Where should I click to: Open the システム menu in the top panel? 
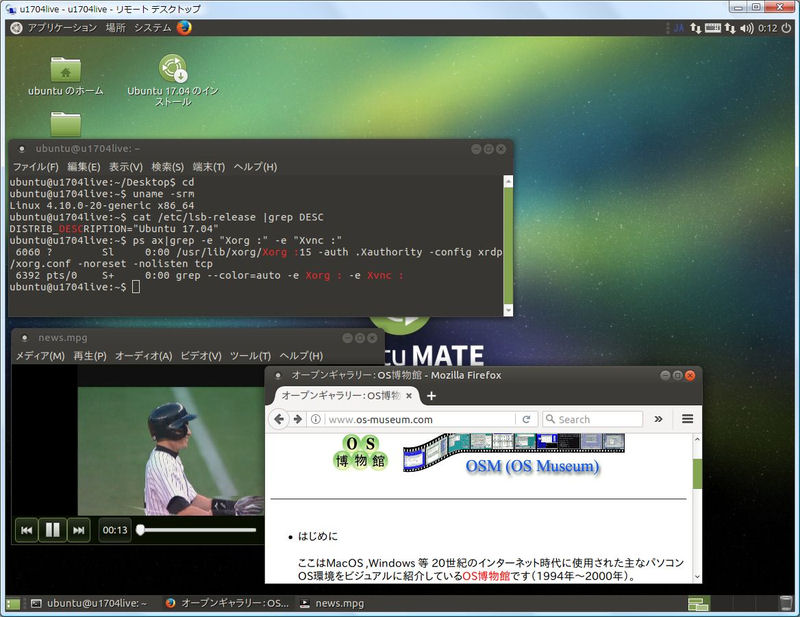[152, 28]
